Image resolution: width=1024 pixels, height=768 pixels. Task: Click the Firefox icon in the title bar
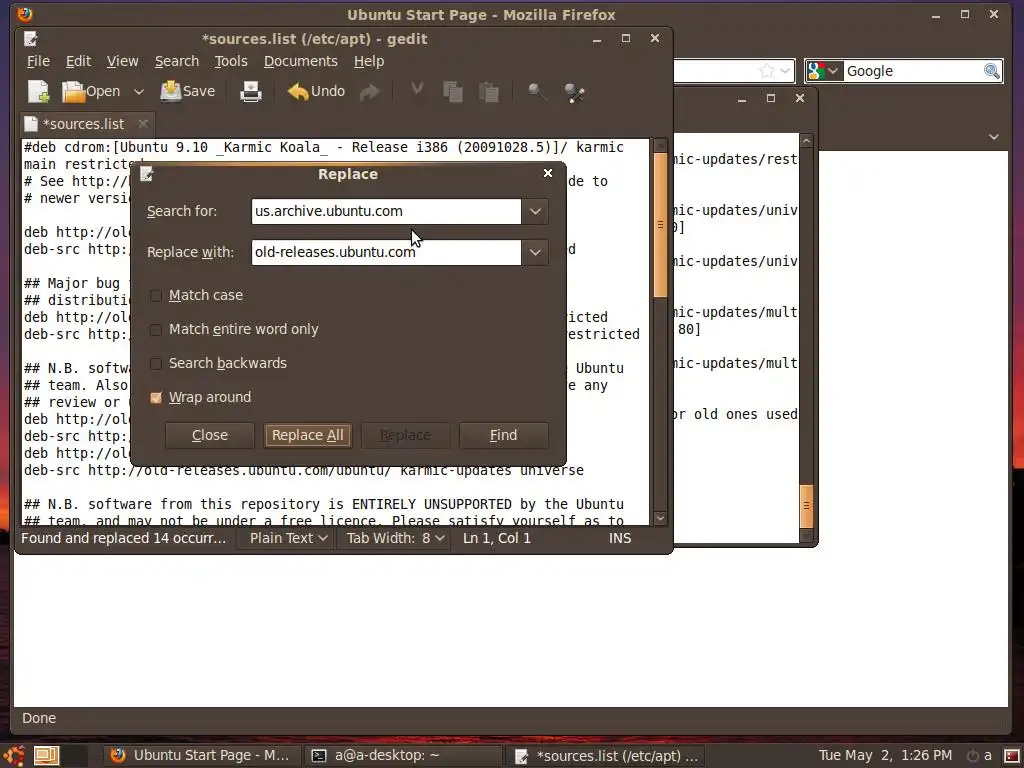pyautogui.click(x=24, y=14)
